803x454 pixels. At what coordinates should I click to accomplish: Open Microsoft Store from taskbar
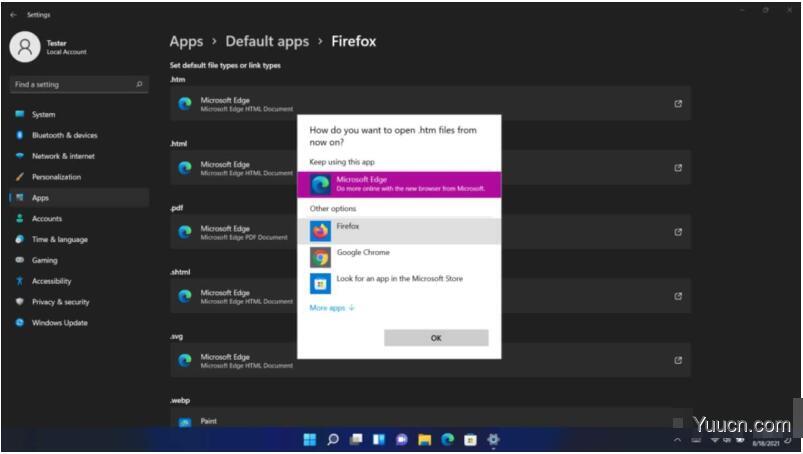coord(471,440)
